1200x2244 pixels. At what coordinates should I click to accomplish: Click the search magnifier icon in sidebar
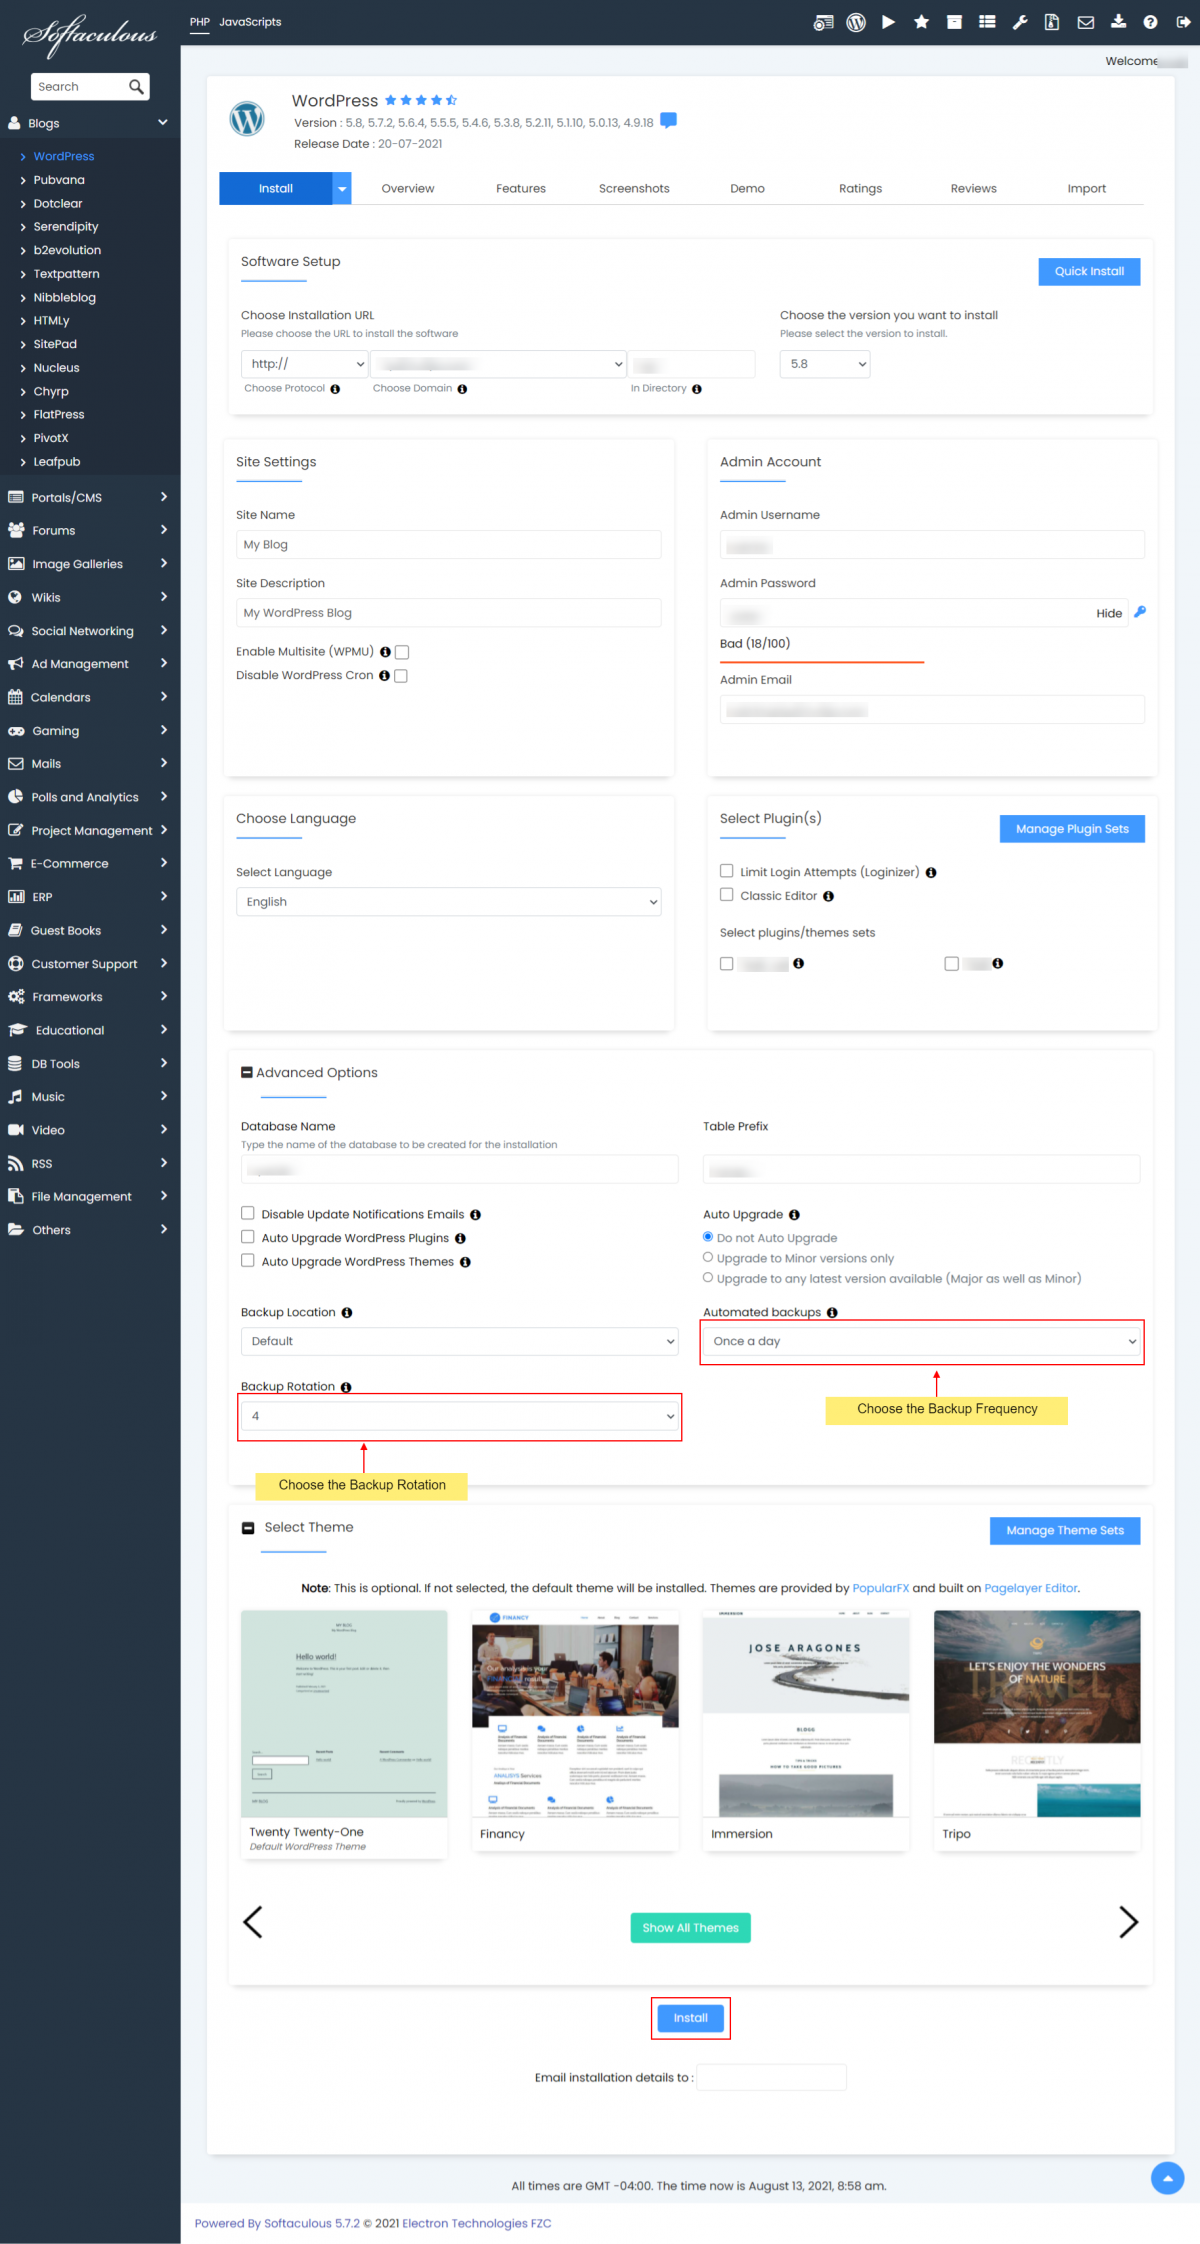tap(136, 87)
